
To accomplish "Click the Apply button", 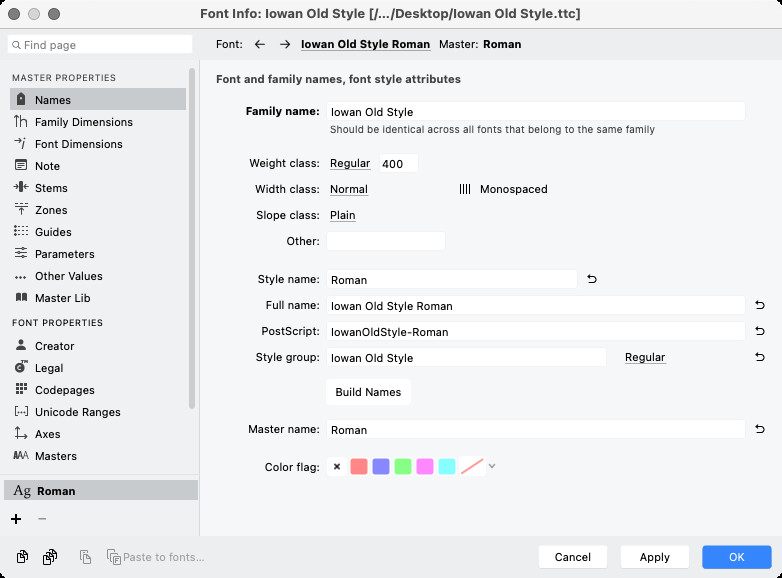I will coord(654,557).
